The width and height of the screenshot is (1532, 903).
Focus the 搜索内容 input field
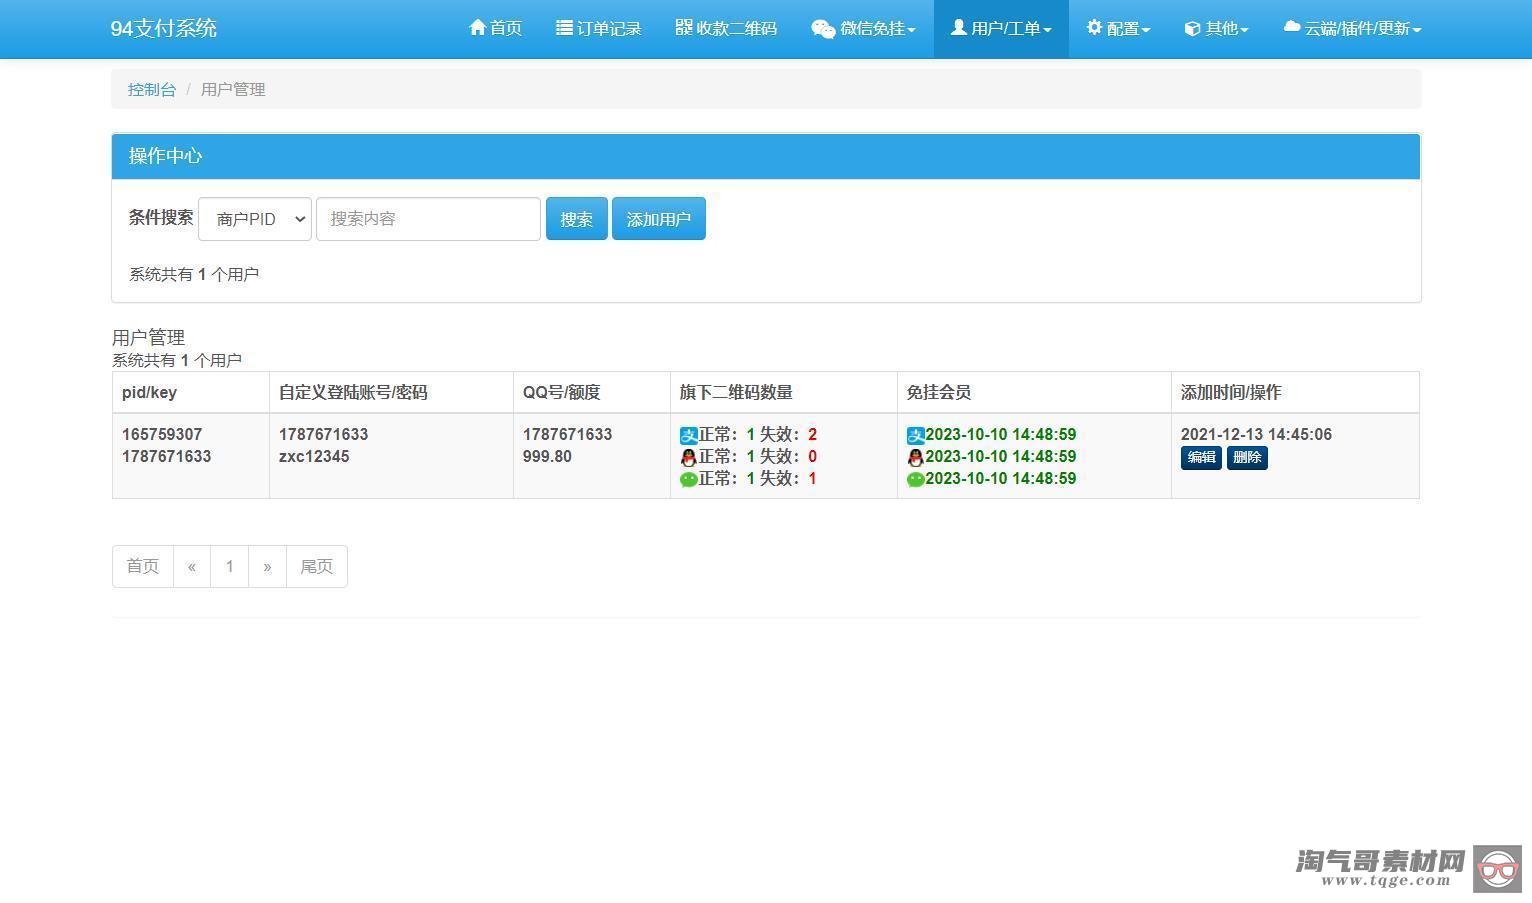(428, 219)
